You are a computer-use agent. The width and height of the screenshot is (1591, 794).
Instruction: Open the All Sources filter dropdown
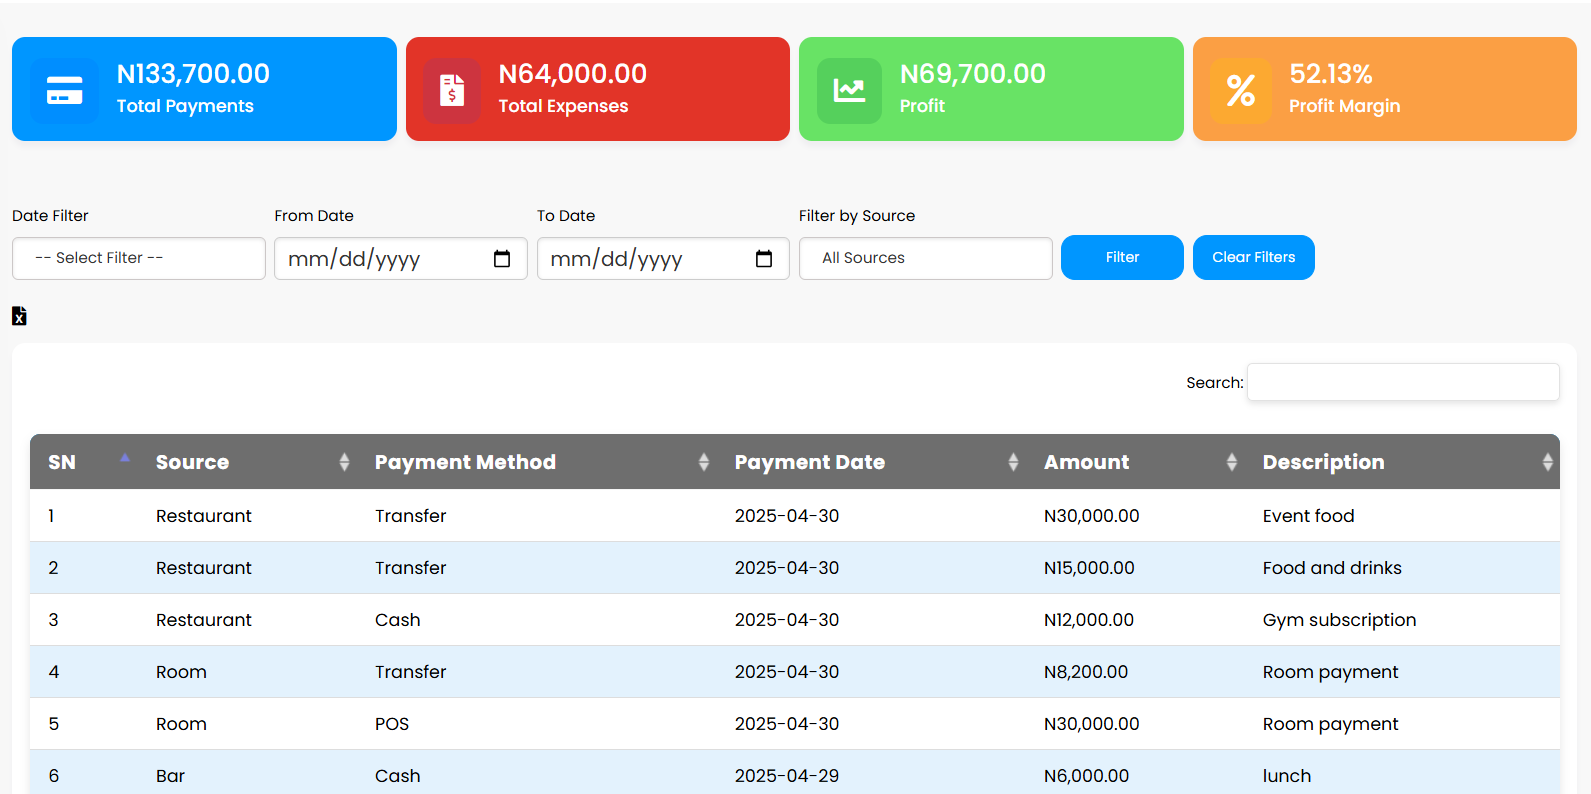coord(926,258)
